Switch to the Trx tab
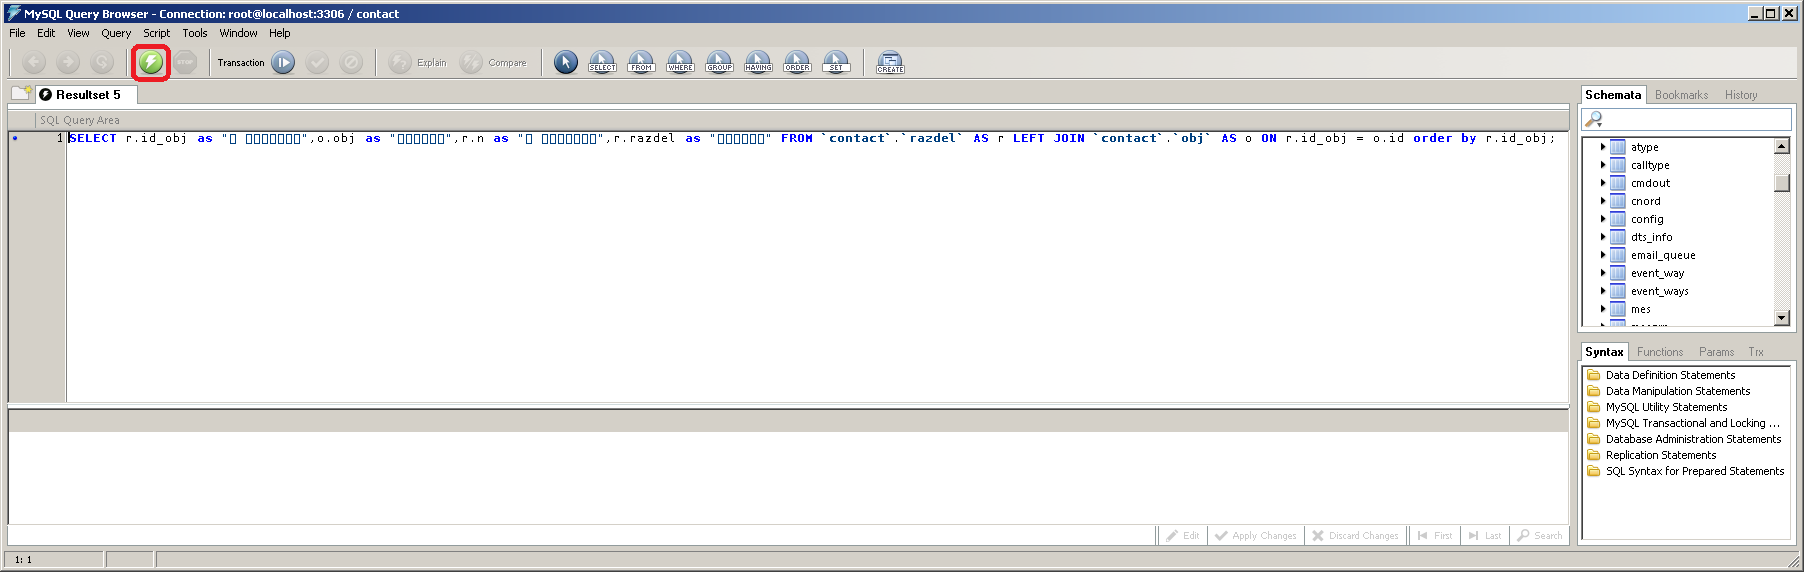Screen dimensions: 1804x572 click(x=1756, y=352)
